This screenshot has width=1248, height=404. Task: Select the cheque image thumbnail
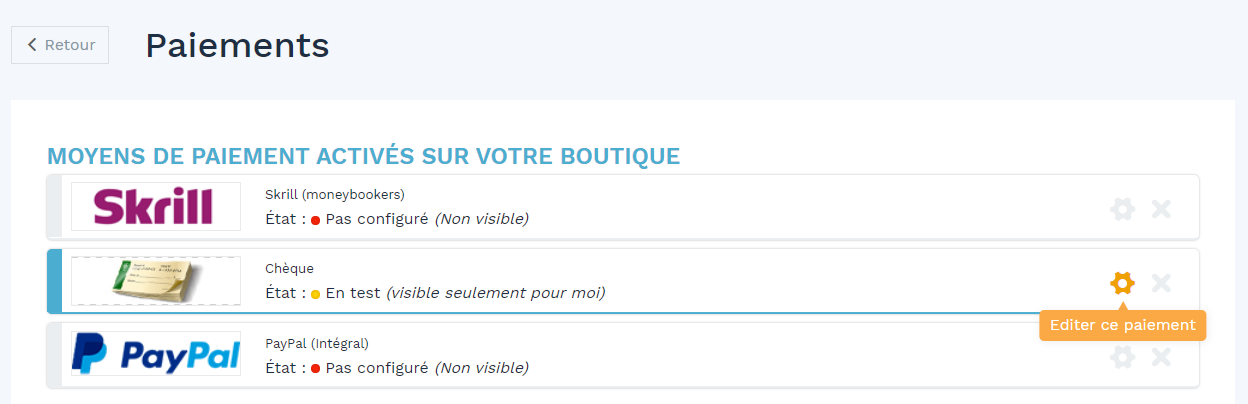pos(155,281)
